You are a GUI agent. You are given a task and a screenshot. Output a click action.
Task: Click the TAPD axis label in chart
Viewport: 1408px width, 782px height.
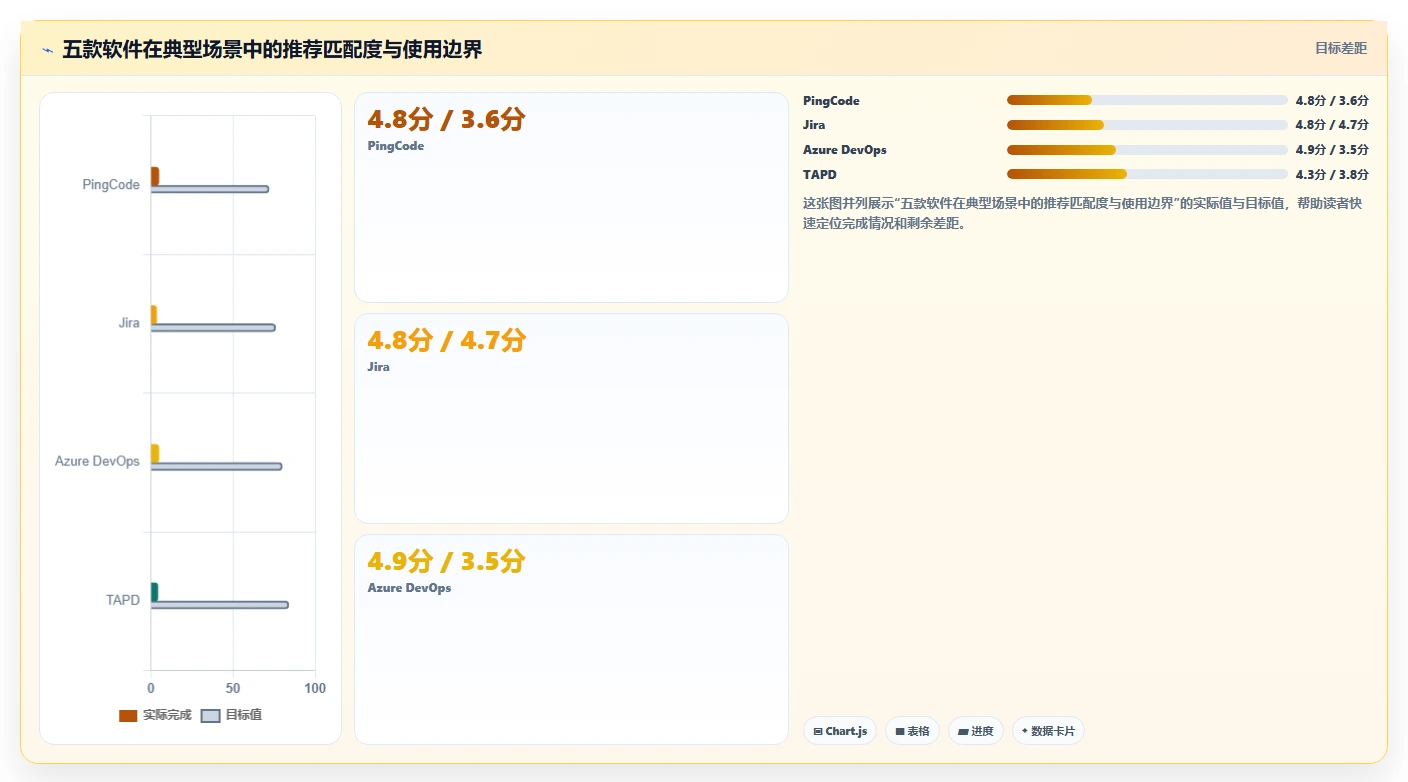[x=123, y=600]
